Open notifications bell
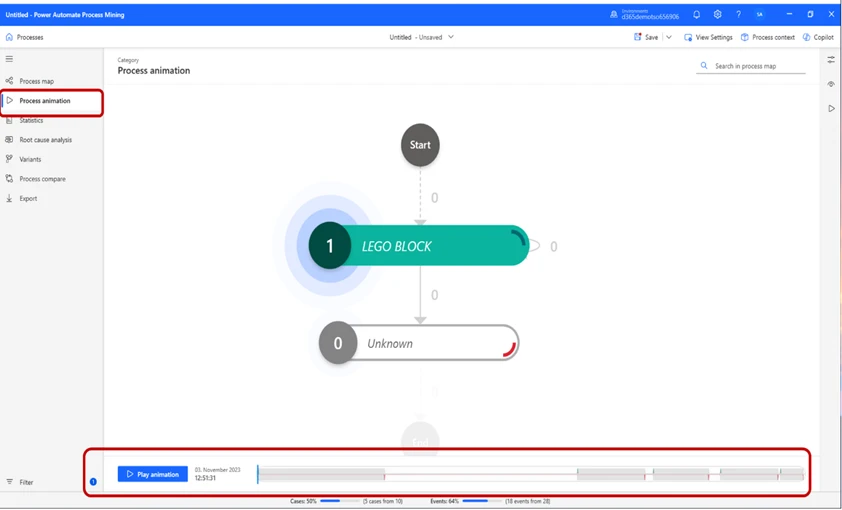The image size is (842, 510). click(x=696, y=14)
